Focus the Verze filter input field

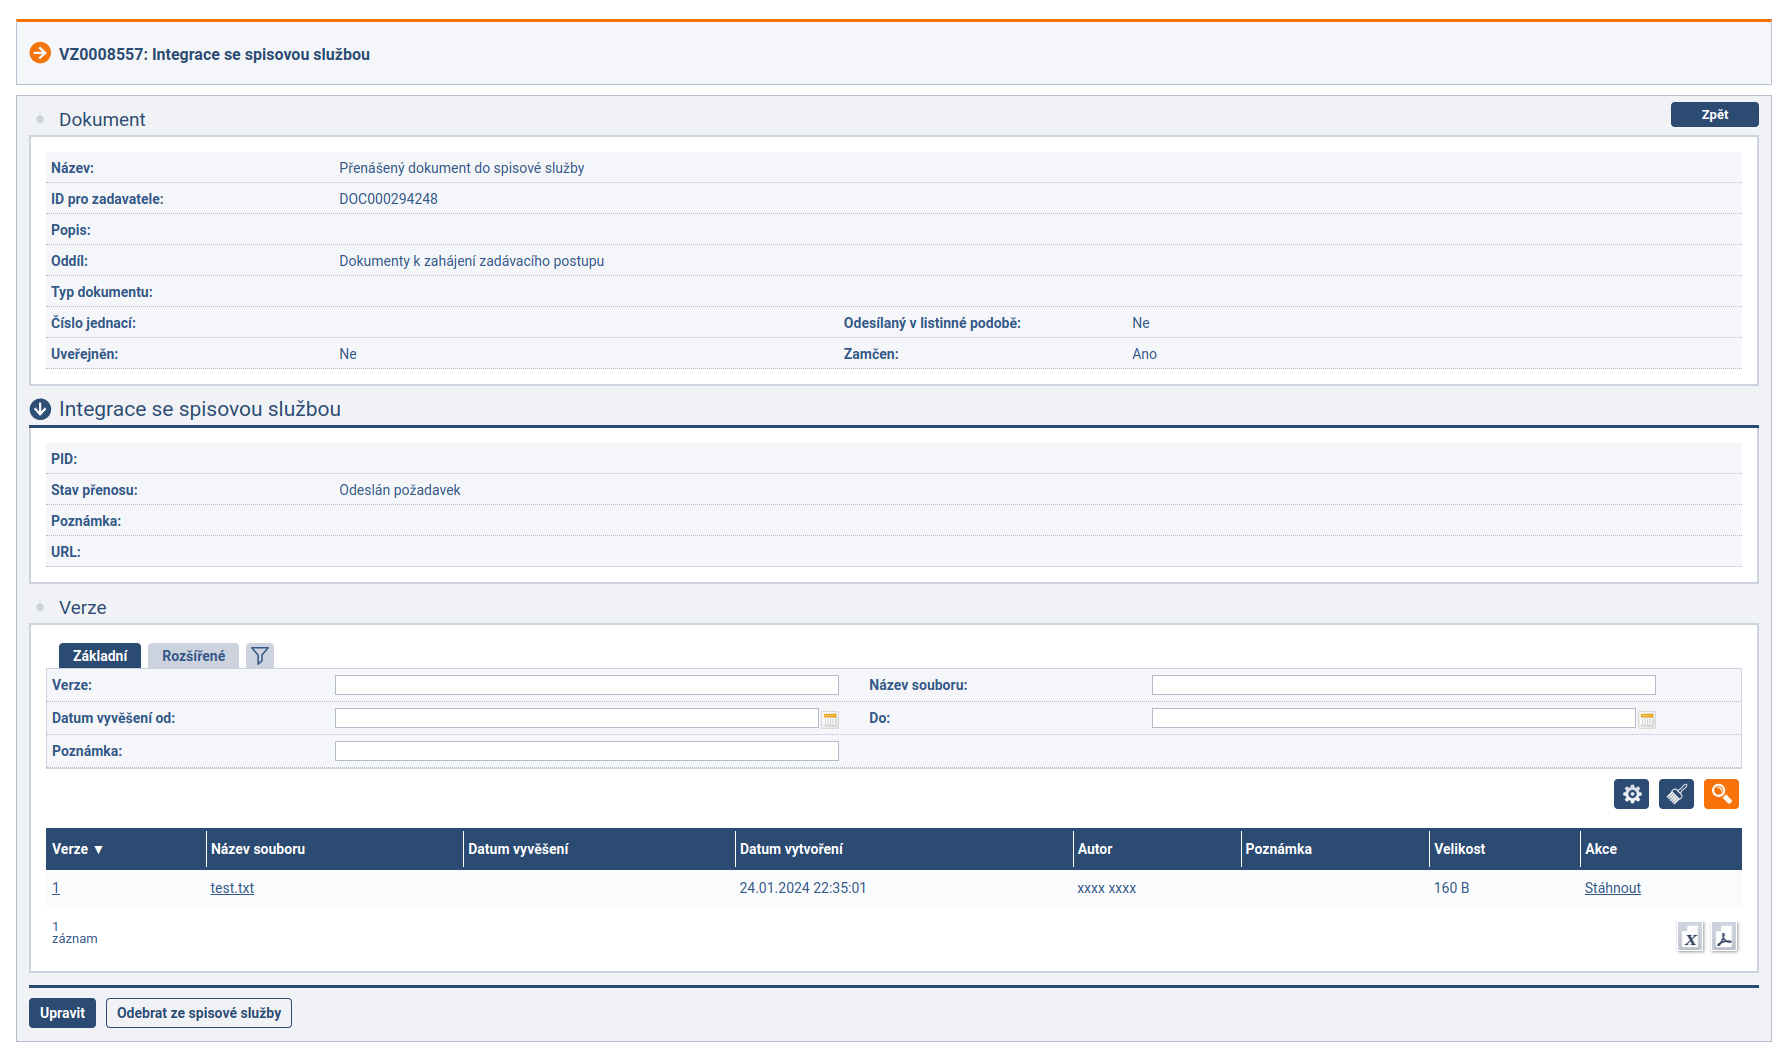tap(587, 685)
